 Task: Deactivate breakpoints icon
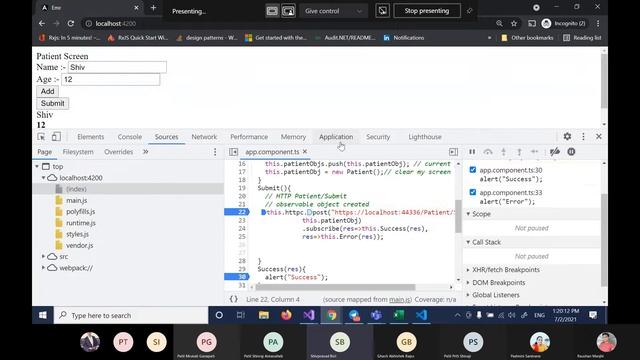[555, 152]
